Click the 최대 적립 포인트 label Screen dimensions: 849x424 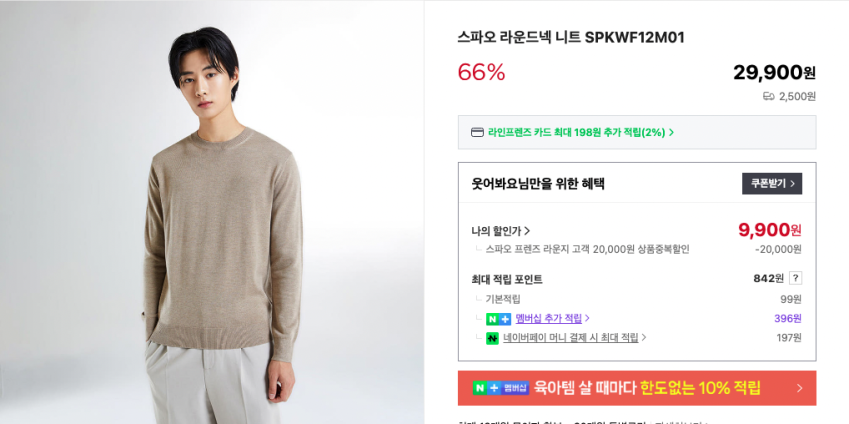[x=507, y=279]
